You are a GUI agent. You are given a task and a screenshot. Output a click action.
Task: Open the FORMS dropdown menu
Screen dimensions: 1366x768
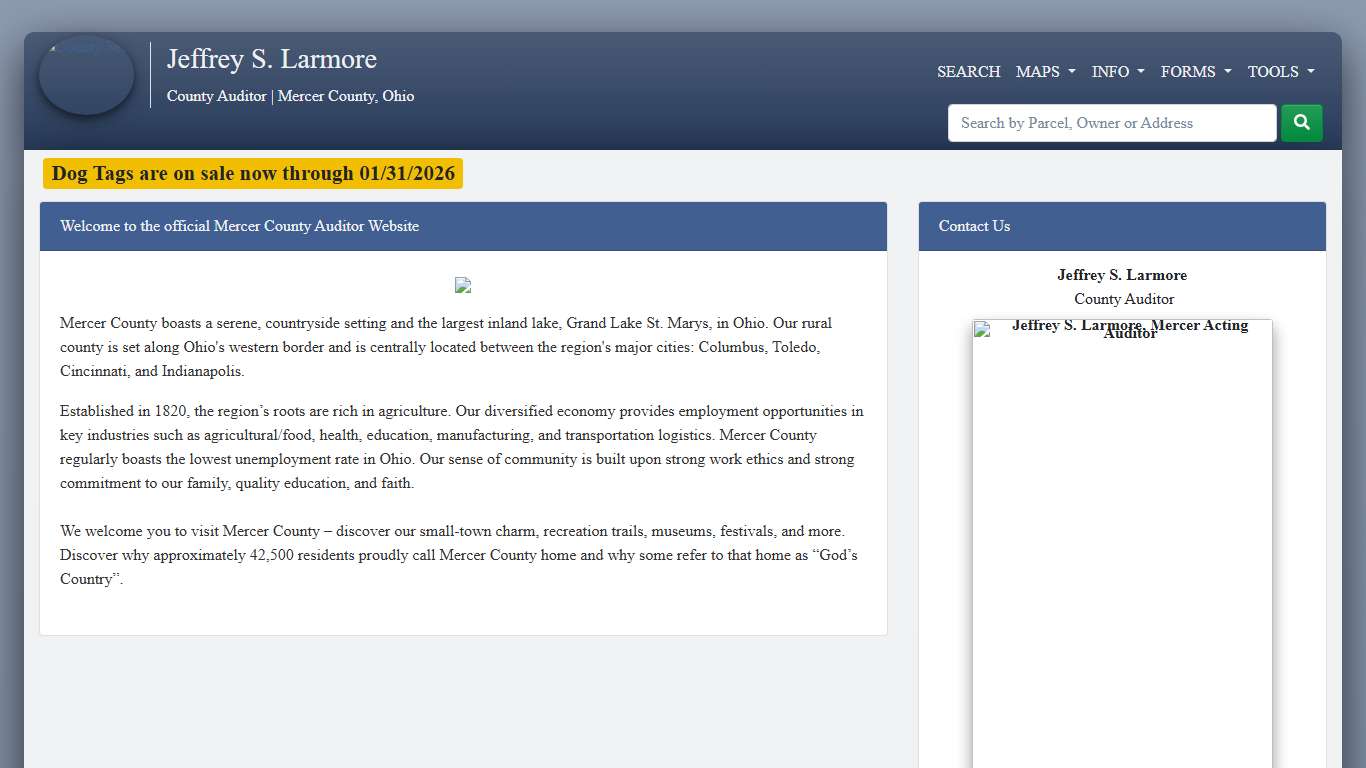(1195, 72)
